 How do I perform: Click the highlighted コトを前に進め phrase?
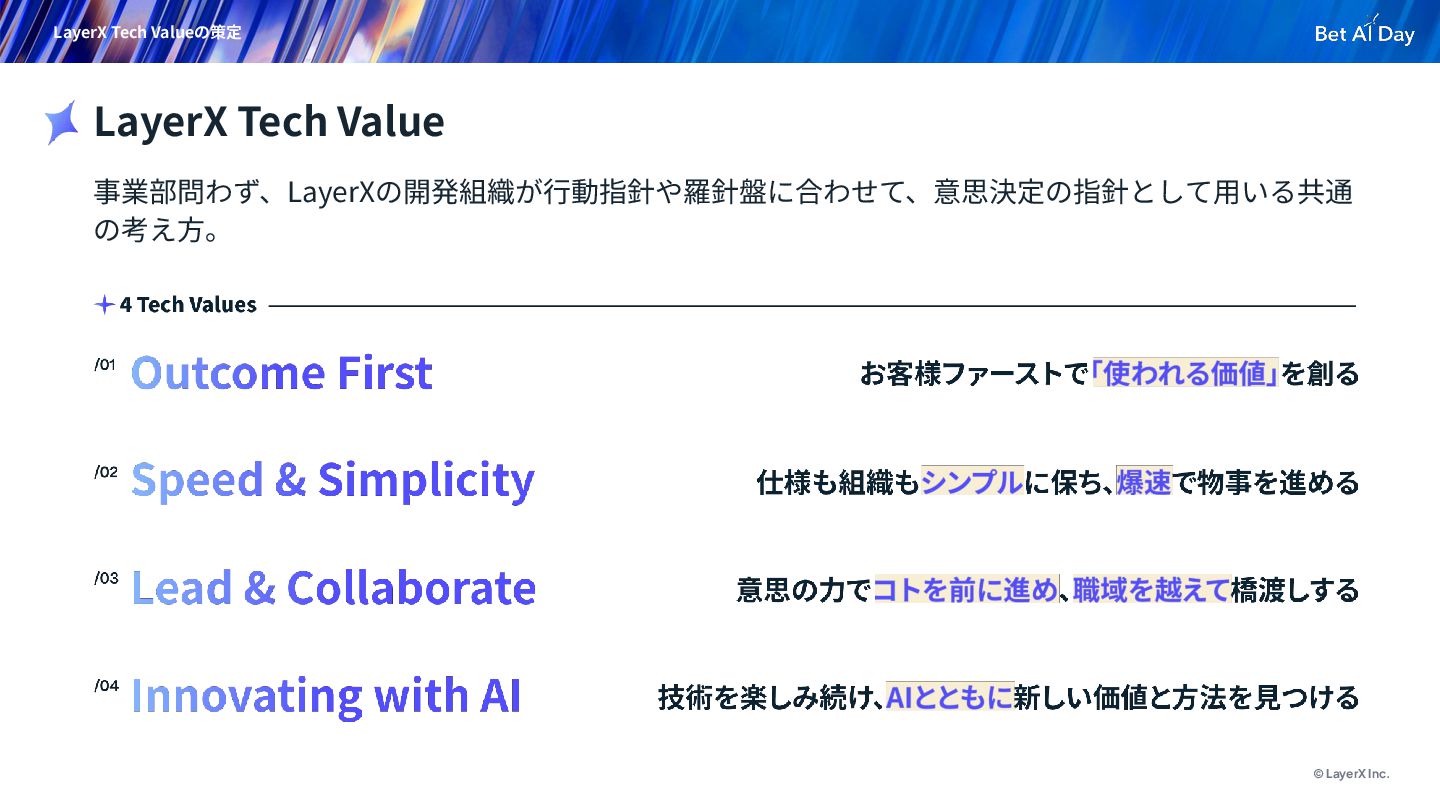pyautogui.click(x=966, y=590)
